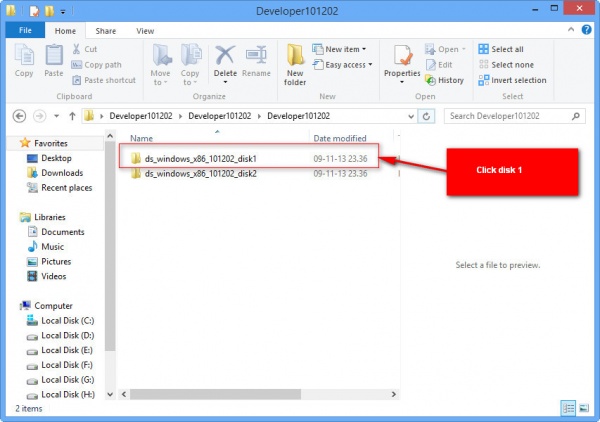Click Invert selection

(x=512, y=80)
